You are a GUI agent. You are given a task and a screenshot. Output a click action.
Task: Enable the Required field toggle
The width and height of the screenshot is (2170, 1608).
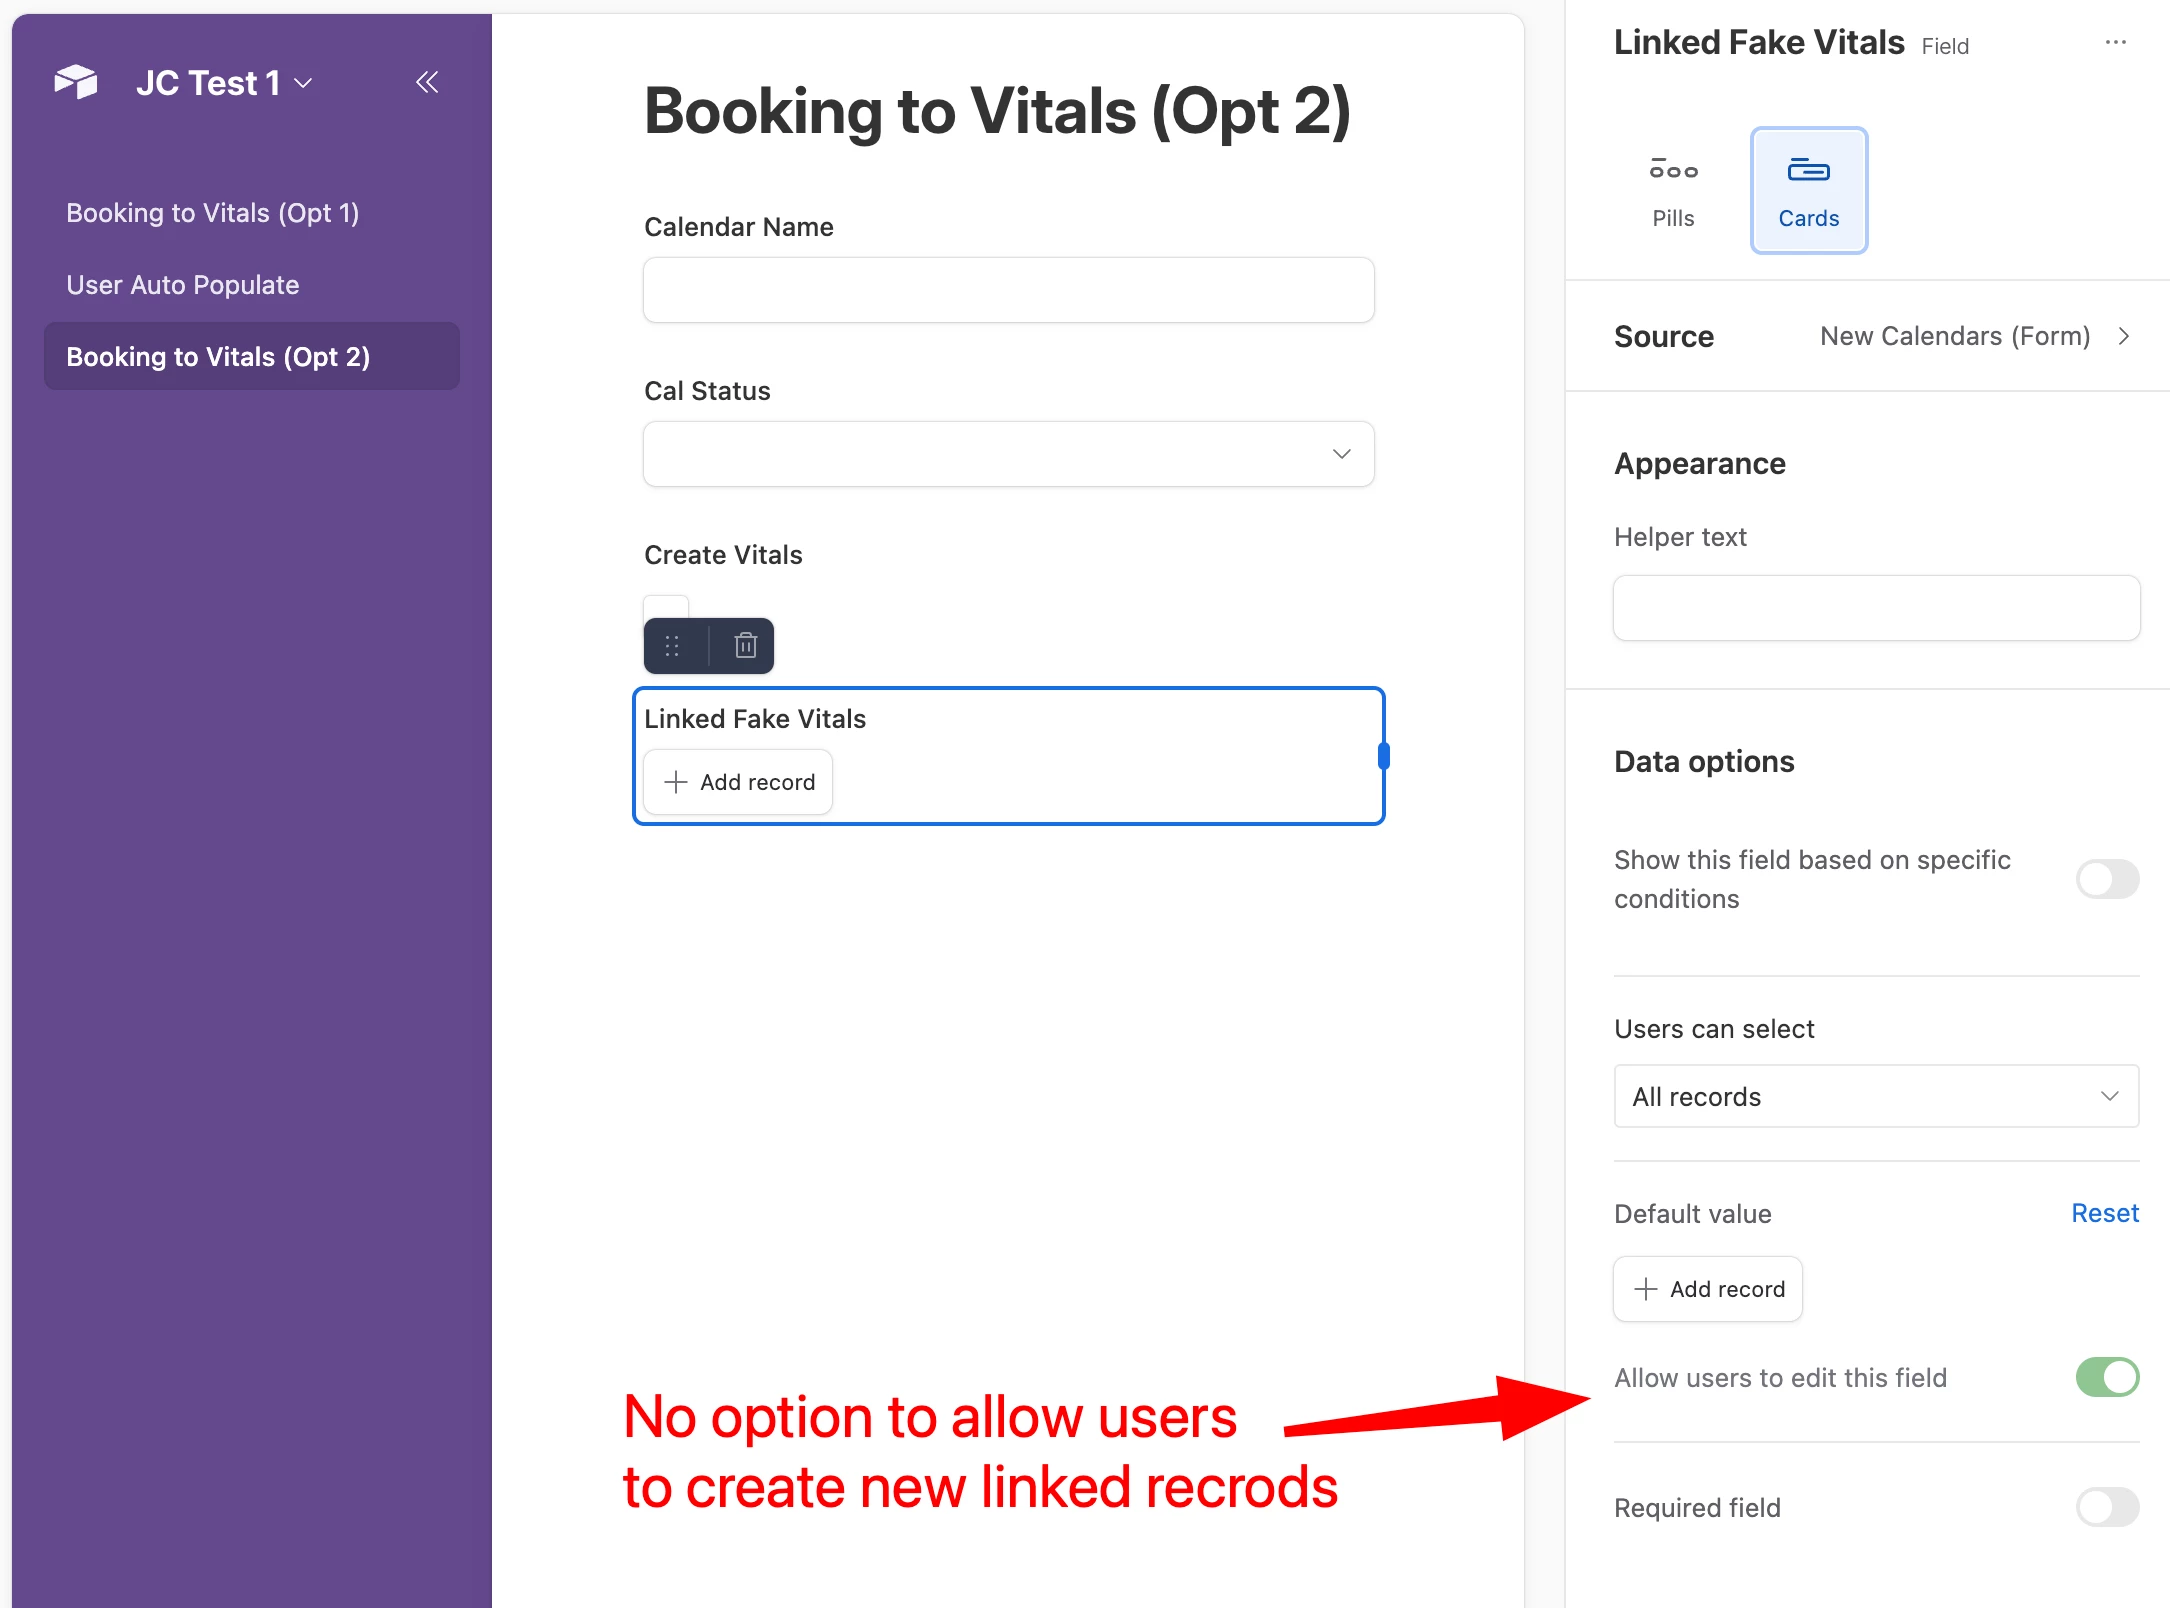coord(2106,1507)
